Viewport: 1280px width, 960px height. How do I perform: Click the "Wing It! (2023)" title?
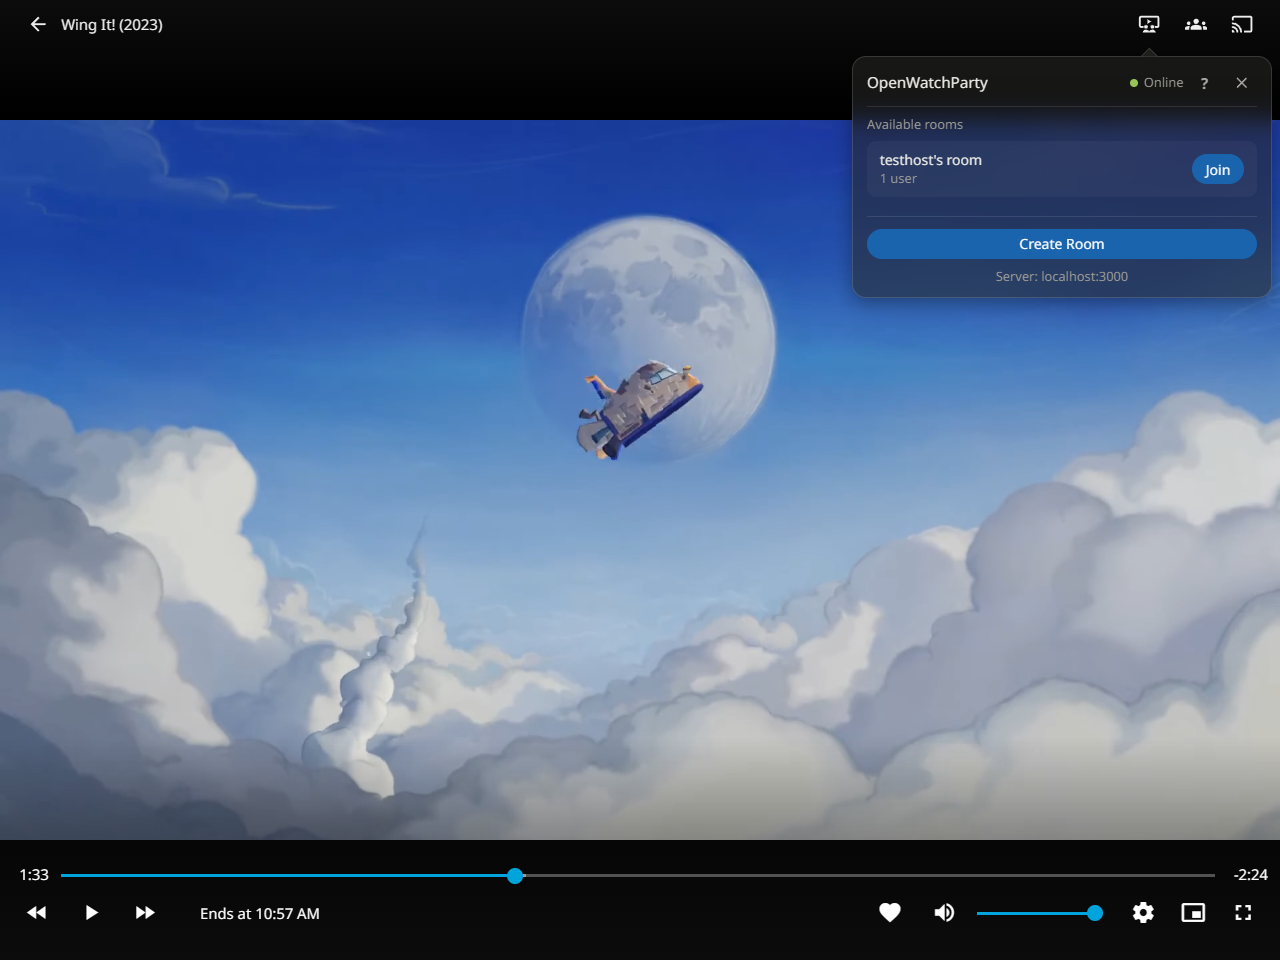point(112,25)
